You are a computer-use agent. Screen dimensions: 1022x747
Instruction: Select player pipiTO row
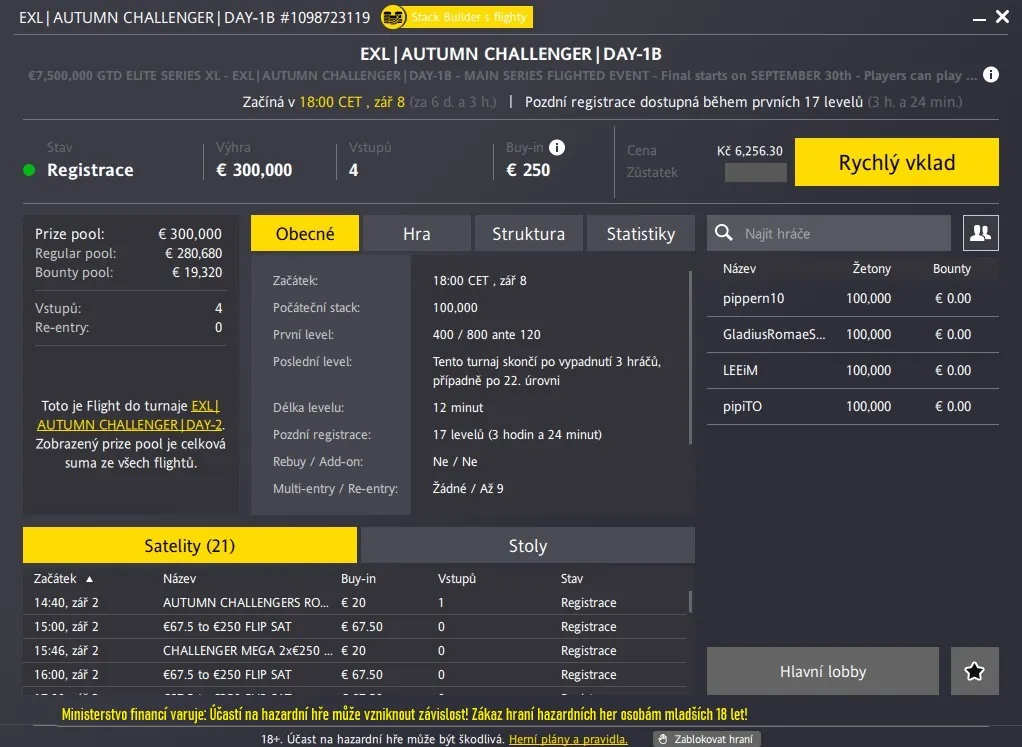pyautogui.click(x=853, y=406)
